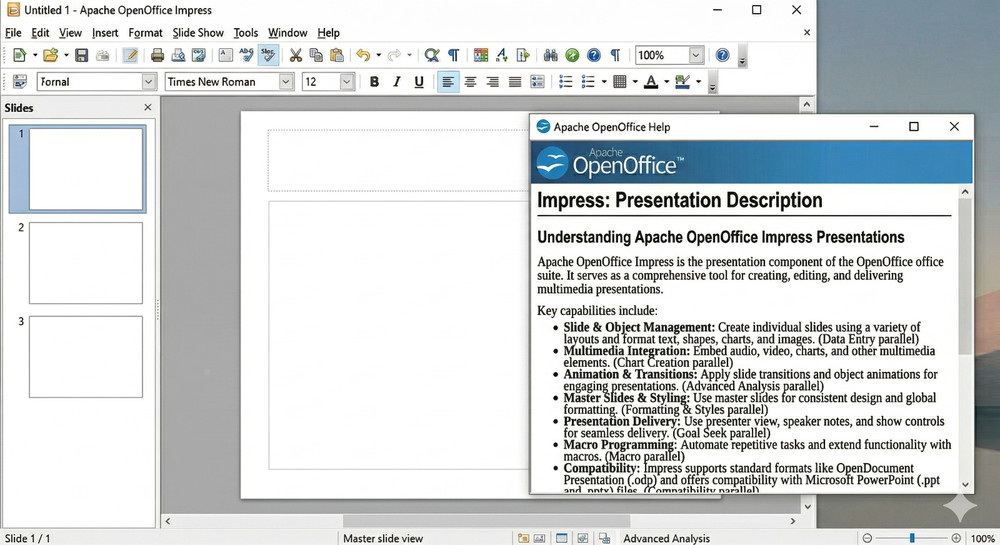This screenshot has width=1000, height=545.
Task: Open the Tools menu
Action: click(x=246, y=33)
